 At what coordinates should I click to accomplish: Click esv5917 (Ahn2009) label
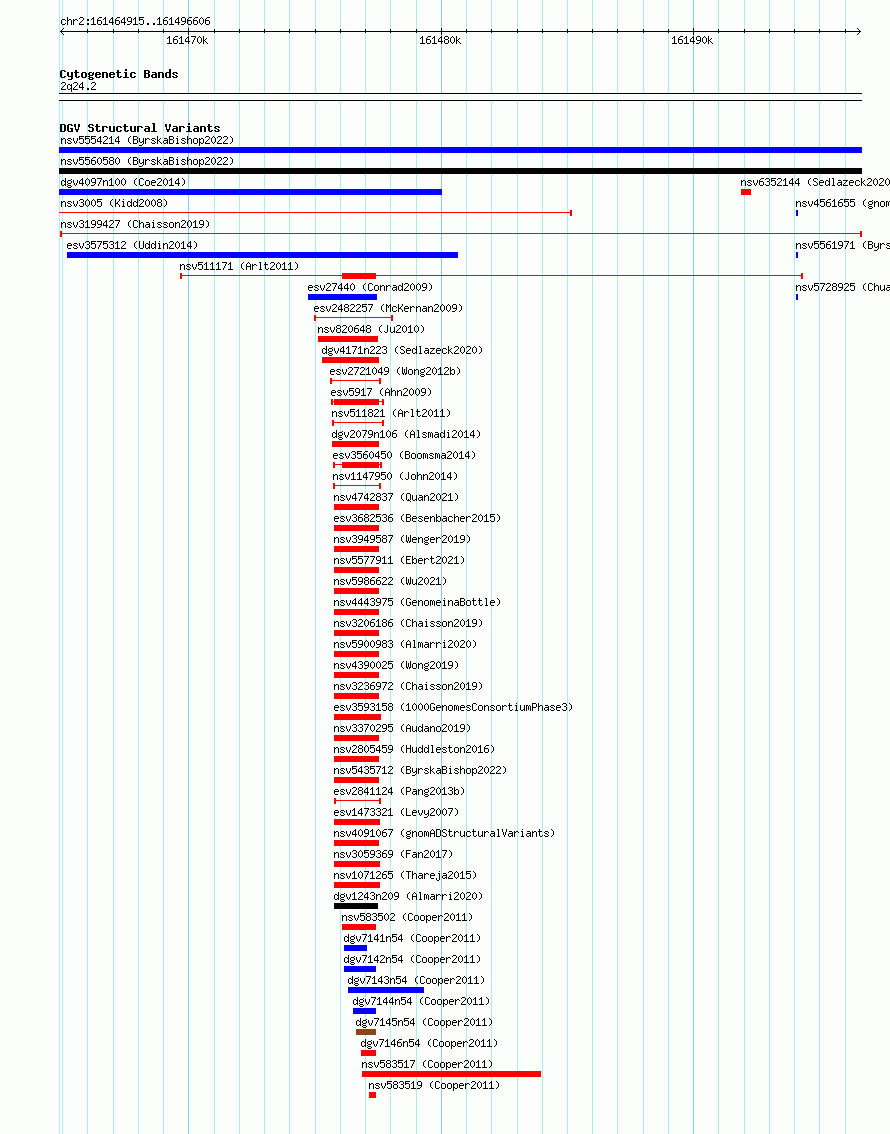pos(381,392)
